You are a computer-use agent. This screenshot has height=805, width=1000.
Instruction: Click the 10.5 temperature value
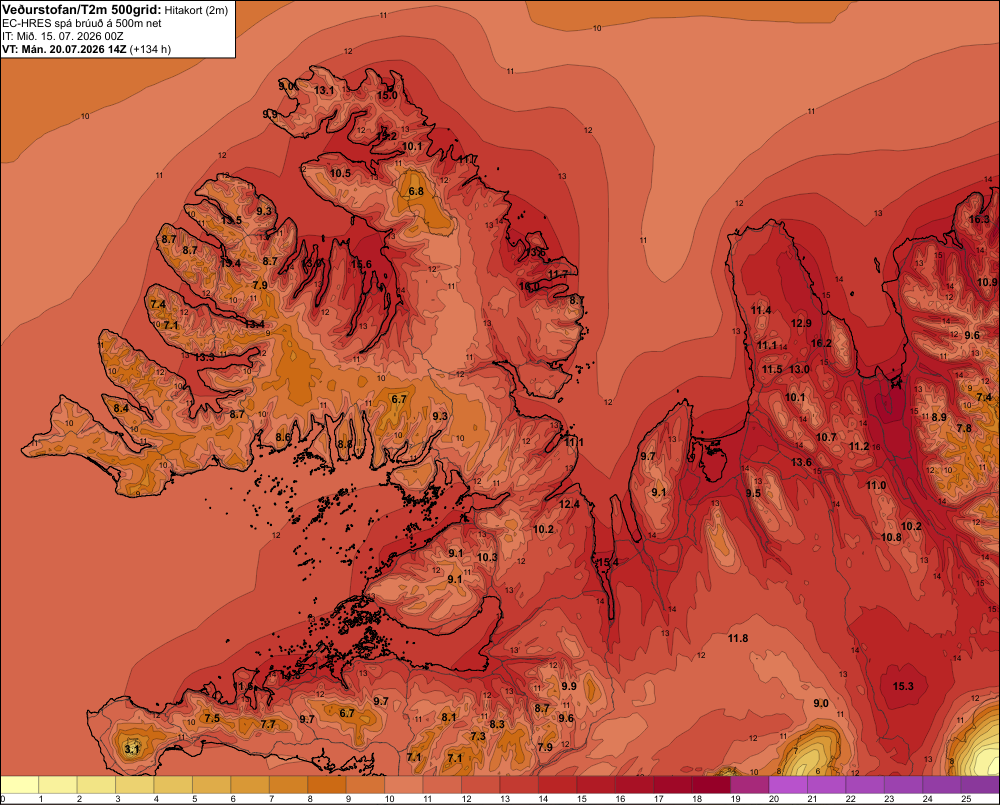[x=341, y=173]
